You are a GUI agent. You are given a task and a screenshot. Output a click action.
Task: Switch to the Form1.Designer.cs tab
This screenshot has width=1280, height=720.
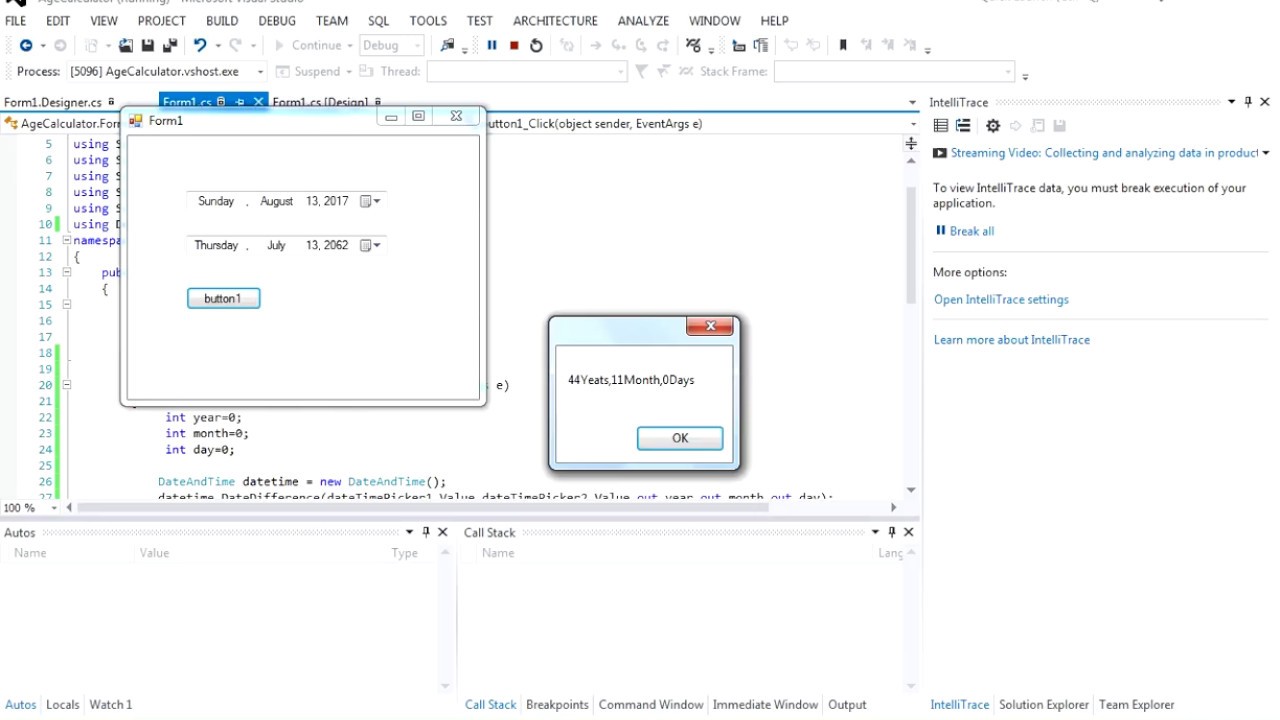click(53, 102)
